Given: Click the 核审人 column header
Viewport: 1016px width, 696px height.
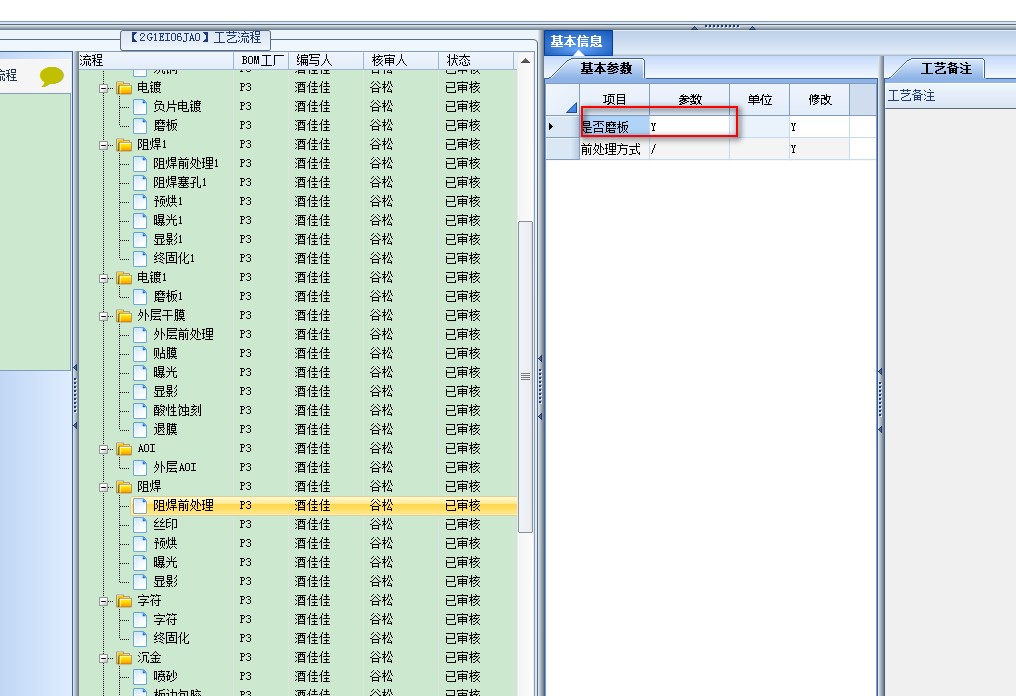Looking at the screenshot, I should tap(401, 60).
